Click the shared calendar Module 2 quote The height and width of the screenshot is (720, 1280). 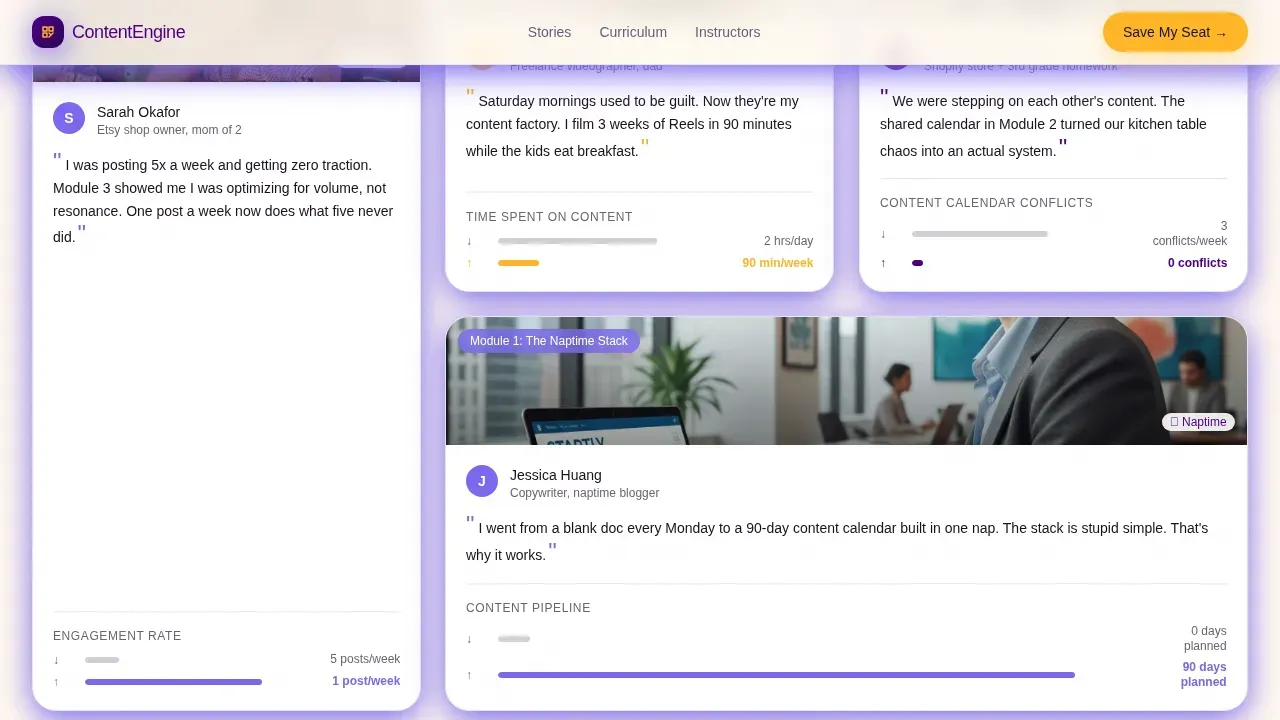[1052, 124]
